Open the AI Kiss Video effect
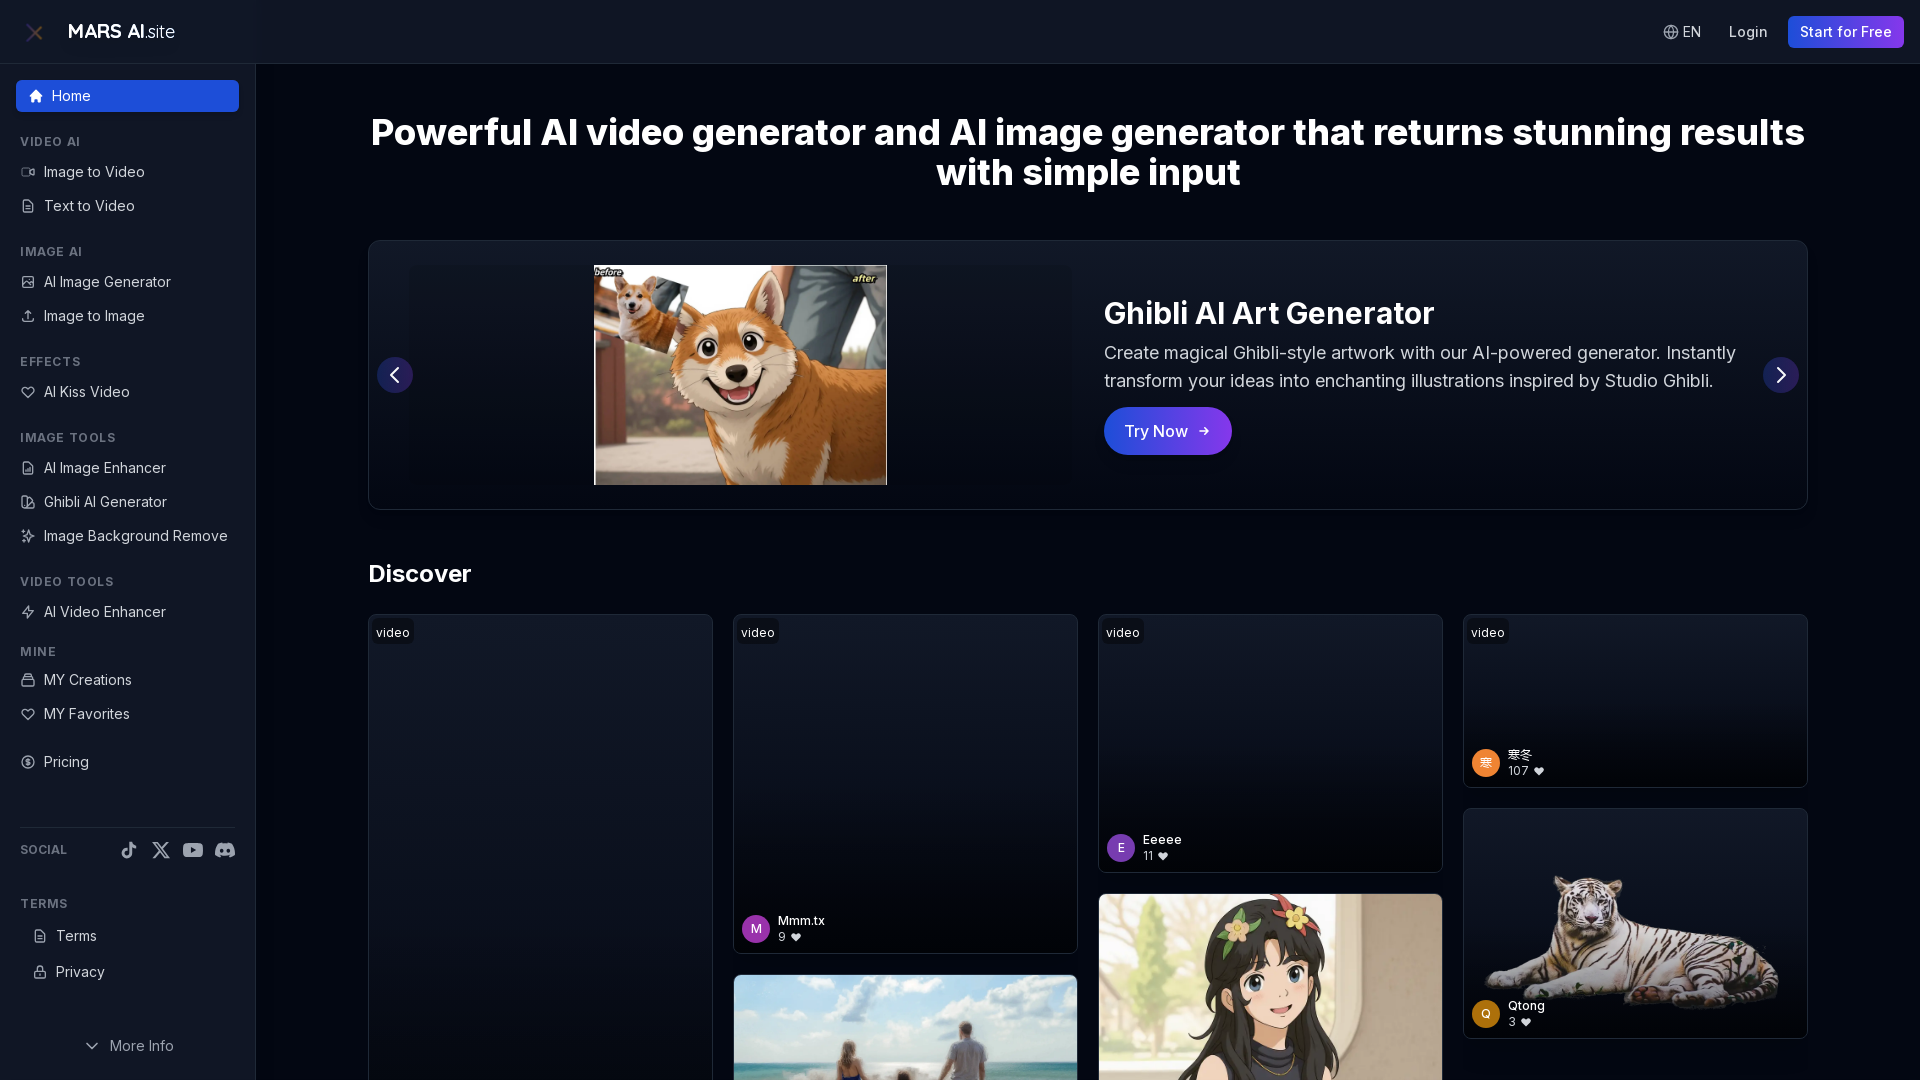Viewport: 1920px width, 1080px height. click(x=86, y=392)
